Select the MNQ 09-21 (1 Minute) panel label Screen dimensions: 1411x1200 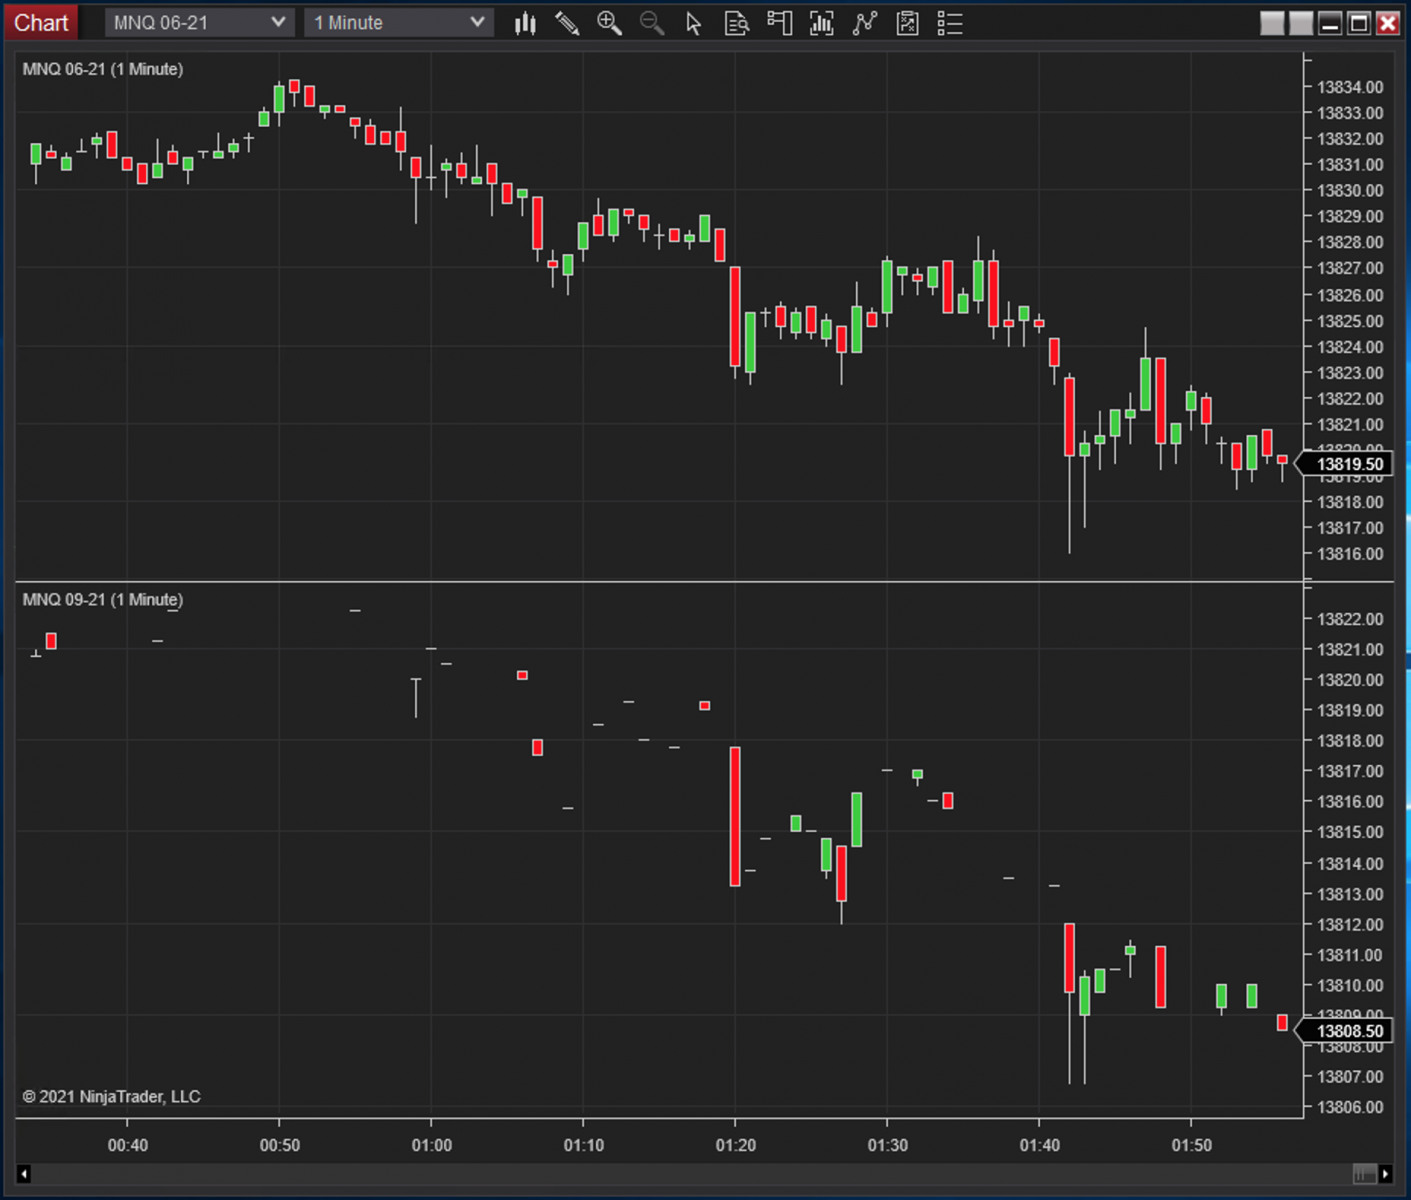coord(103,600)
